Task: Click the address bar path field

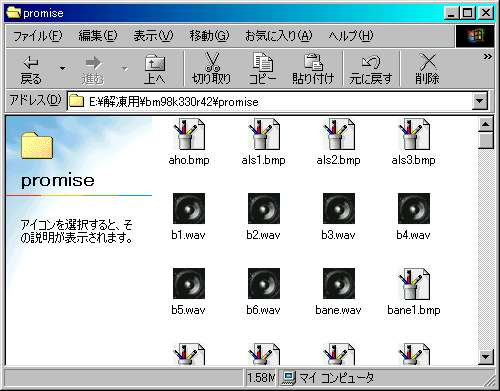Action: click(269, 101)
